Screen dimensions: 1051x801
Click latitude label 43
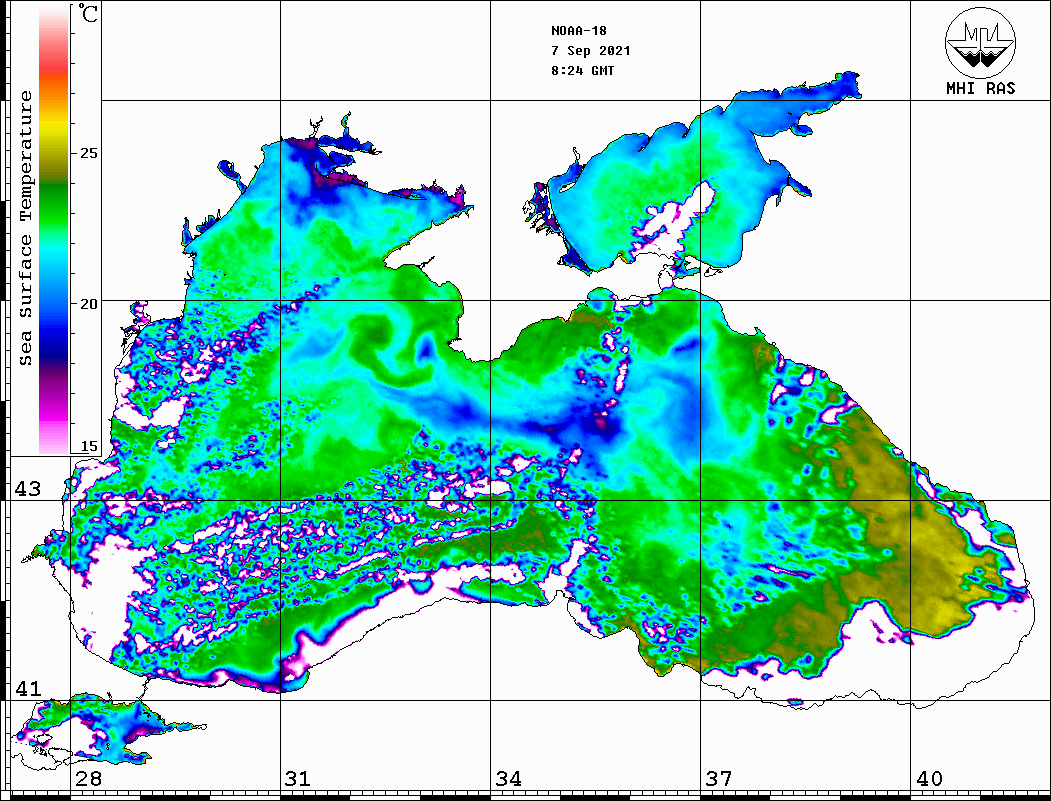click(x=28, y=489)
